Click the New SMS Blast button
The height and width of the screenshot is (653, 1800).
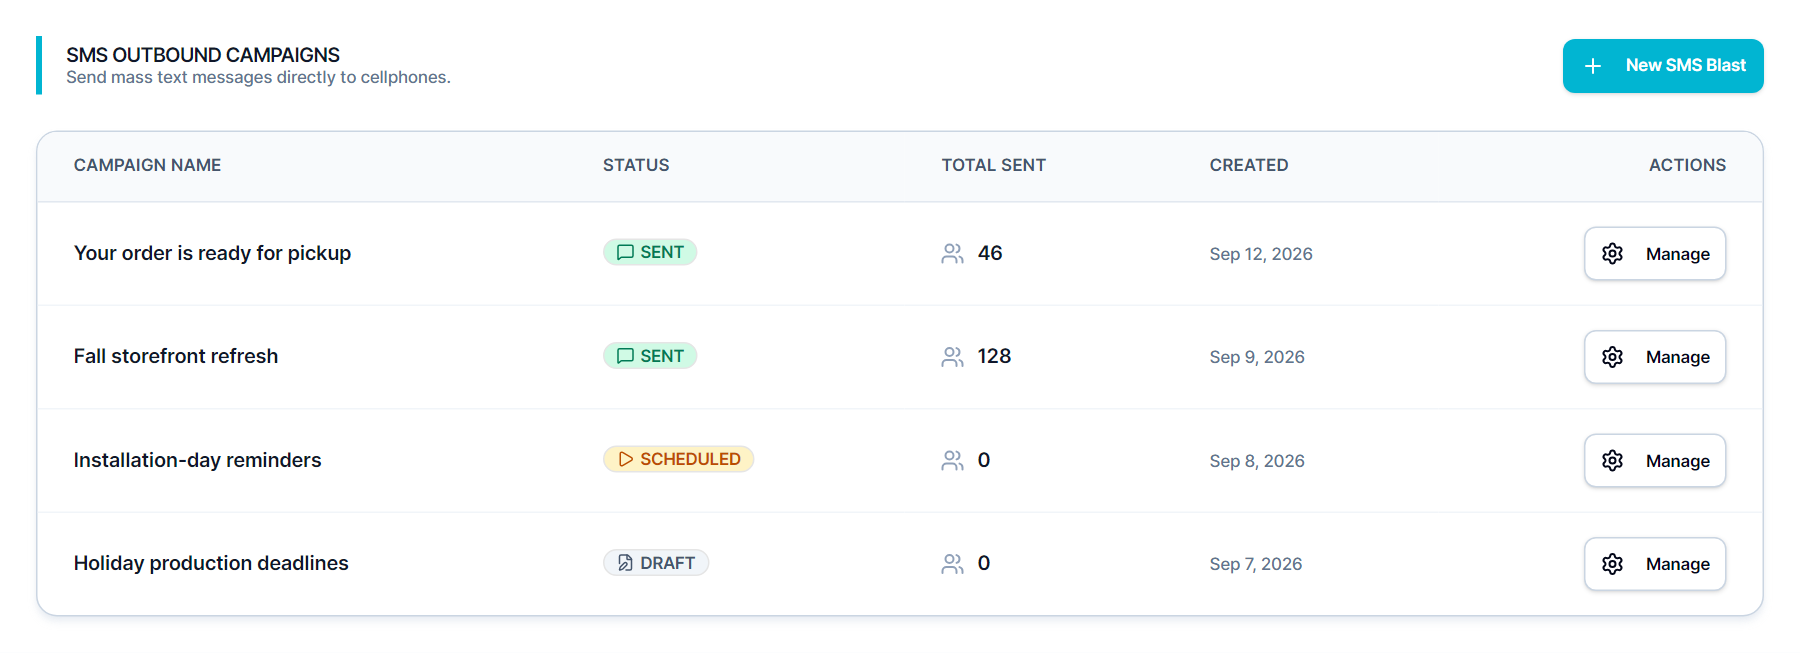[1663, 66]
